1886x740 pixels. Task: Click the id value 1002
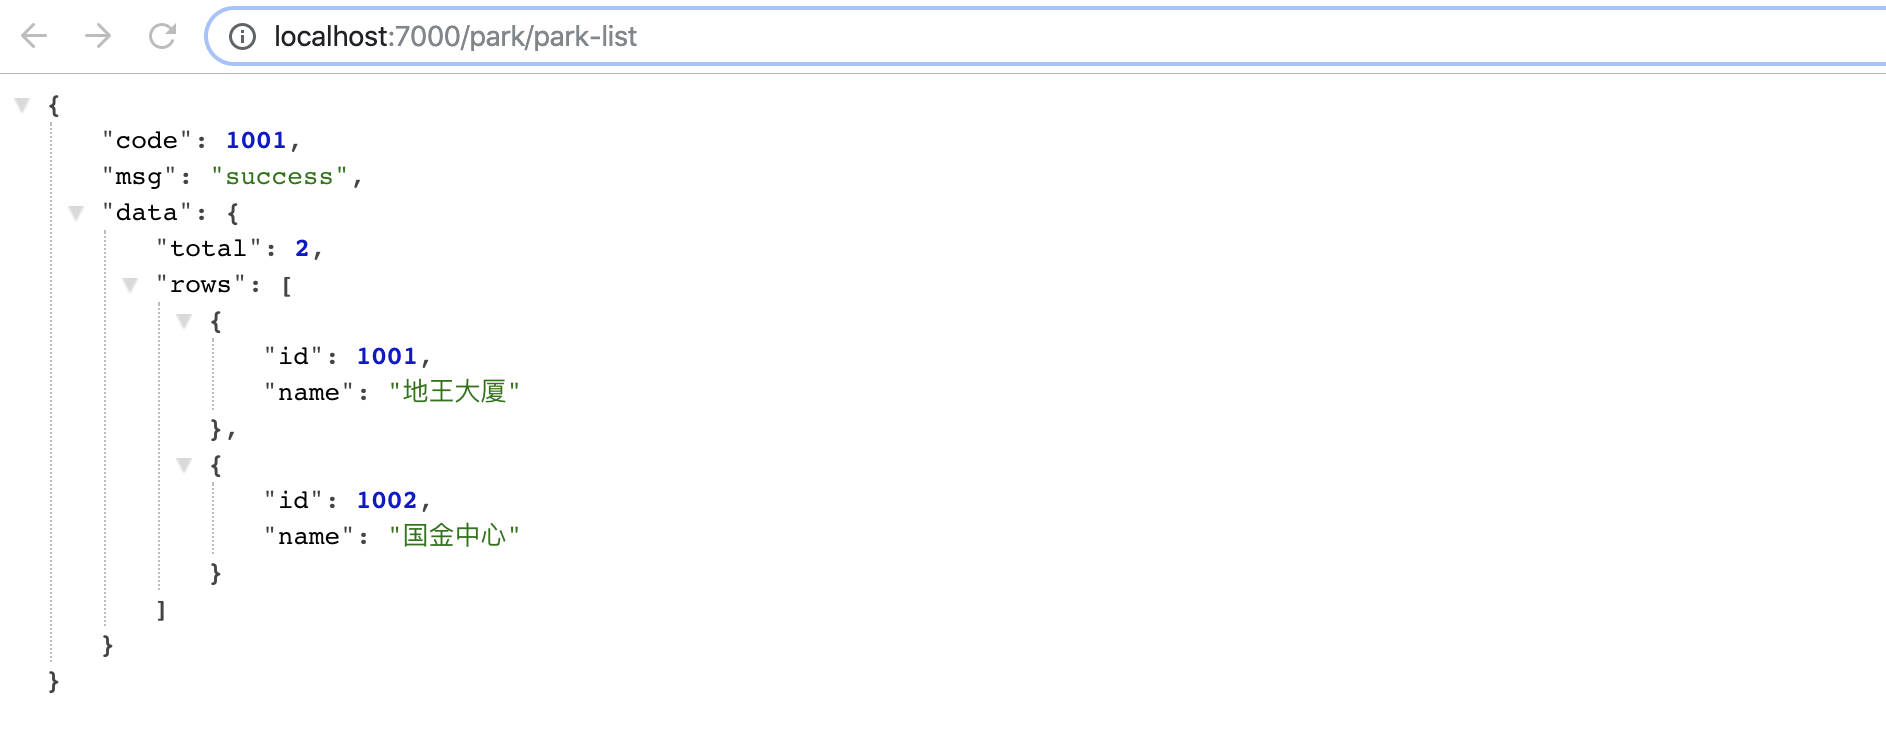387,500
